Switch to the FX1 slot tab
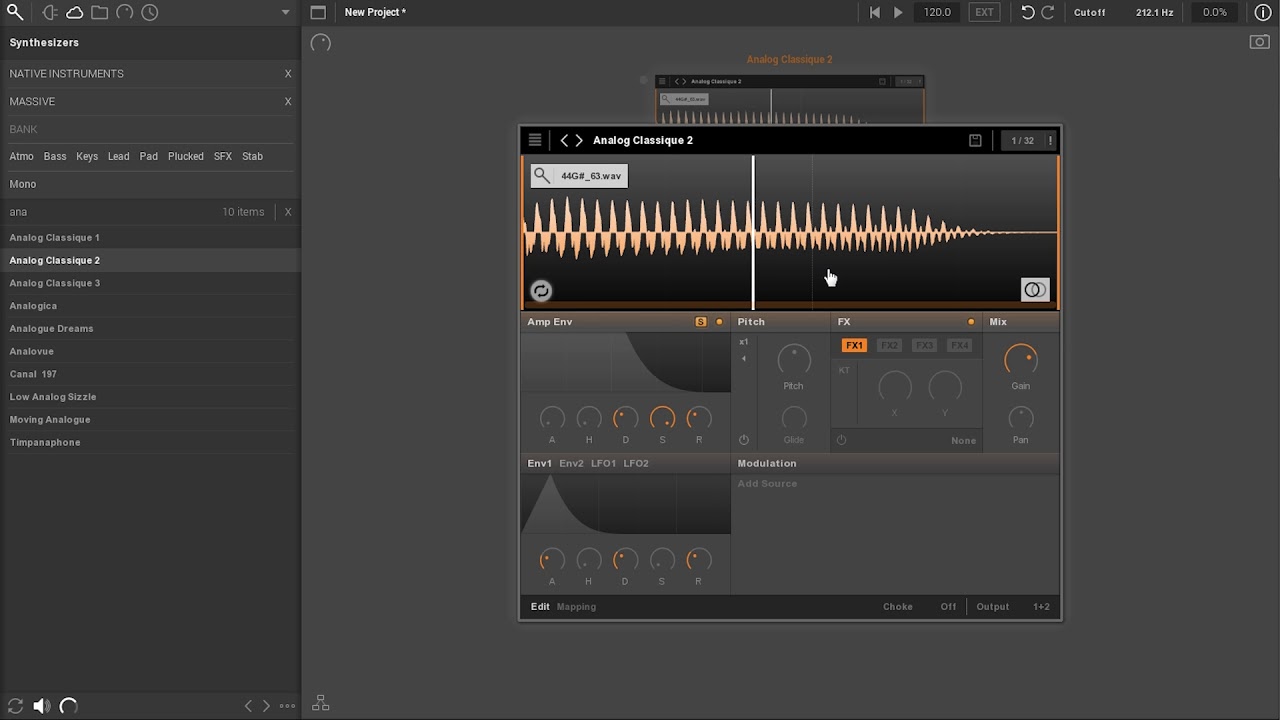The width and height of the screenshot is (1280, 720). [x=854, y=346]
